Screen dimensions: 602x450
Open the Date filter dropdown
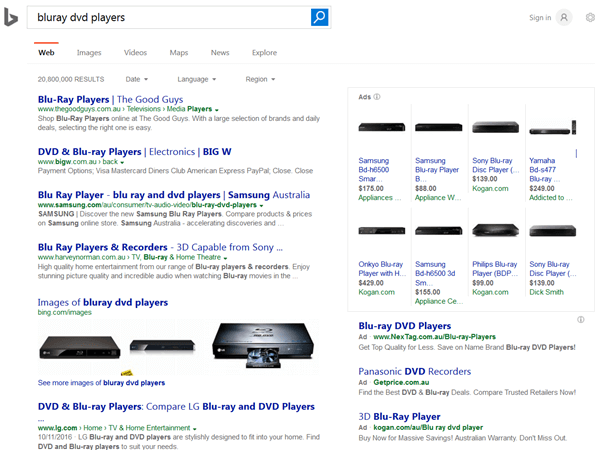pos(136,79)
